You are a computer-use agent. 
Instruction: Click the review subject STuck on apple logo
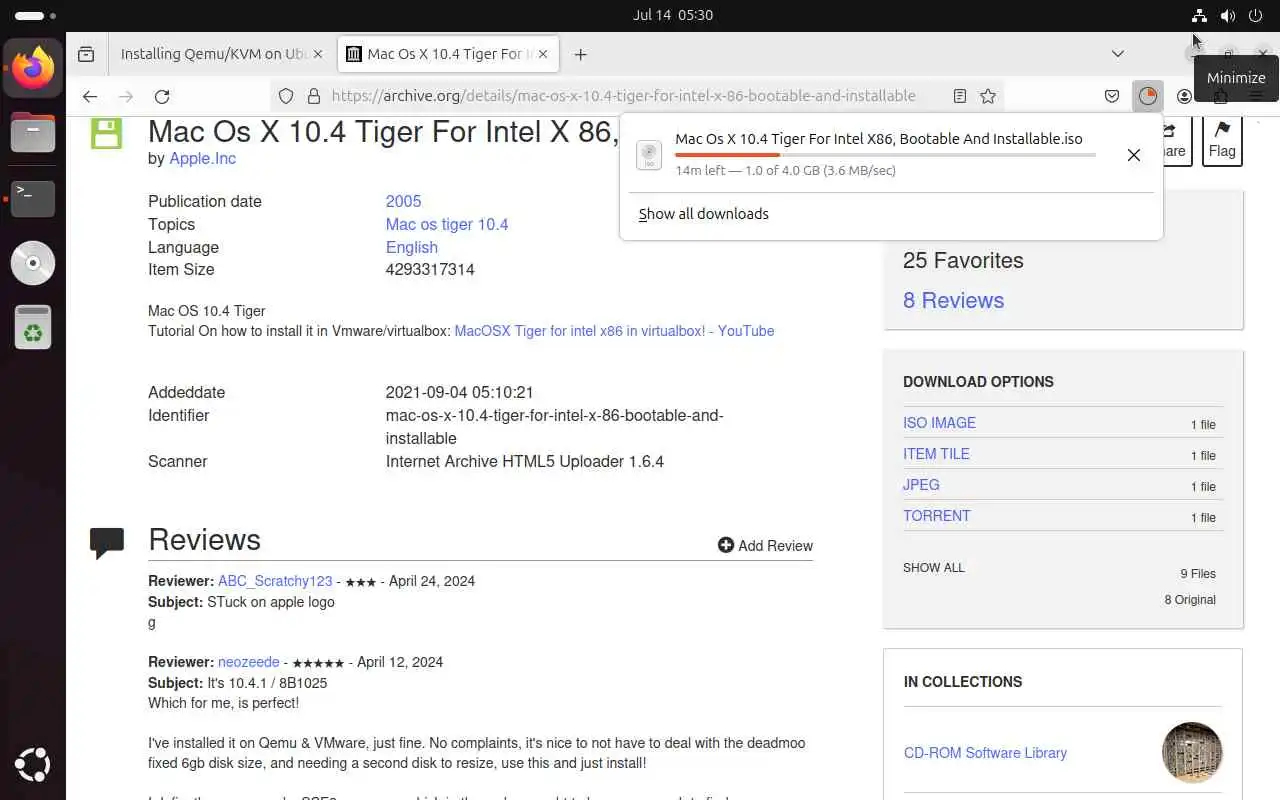[271, 602]
